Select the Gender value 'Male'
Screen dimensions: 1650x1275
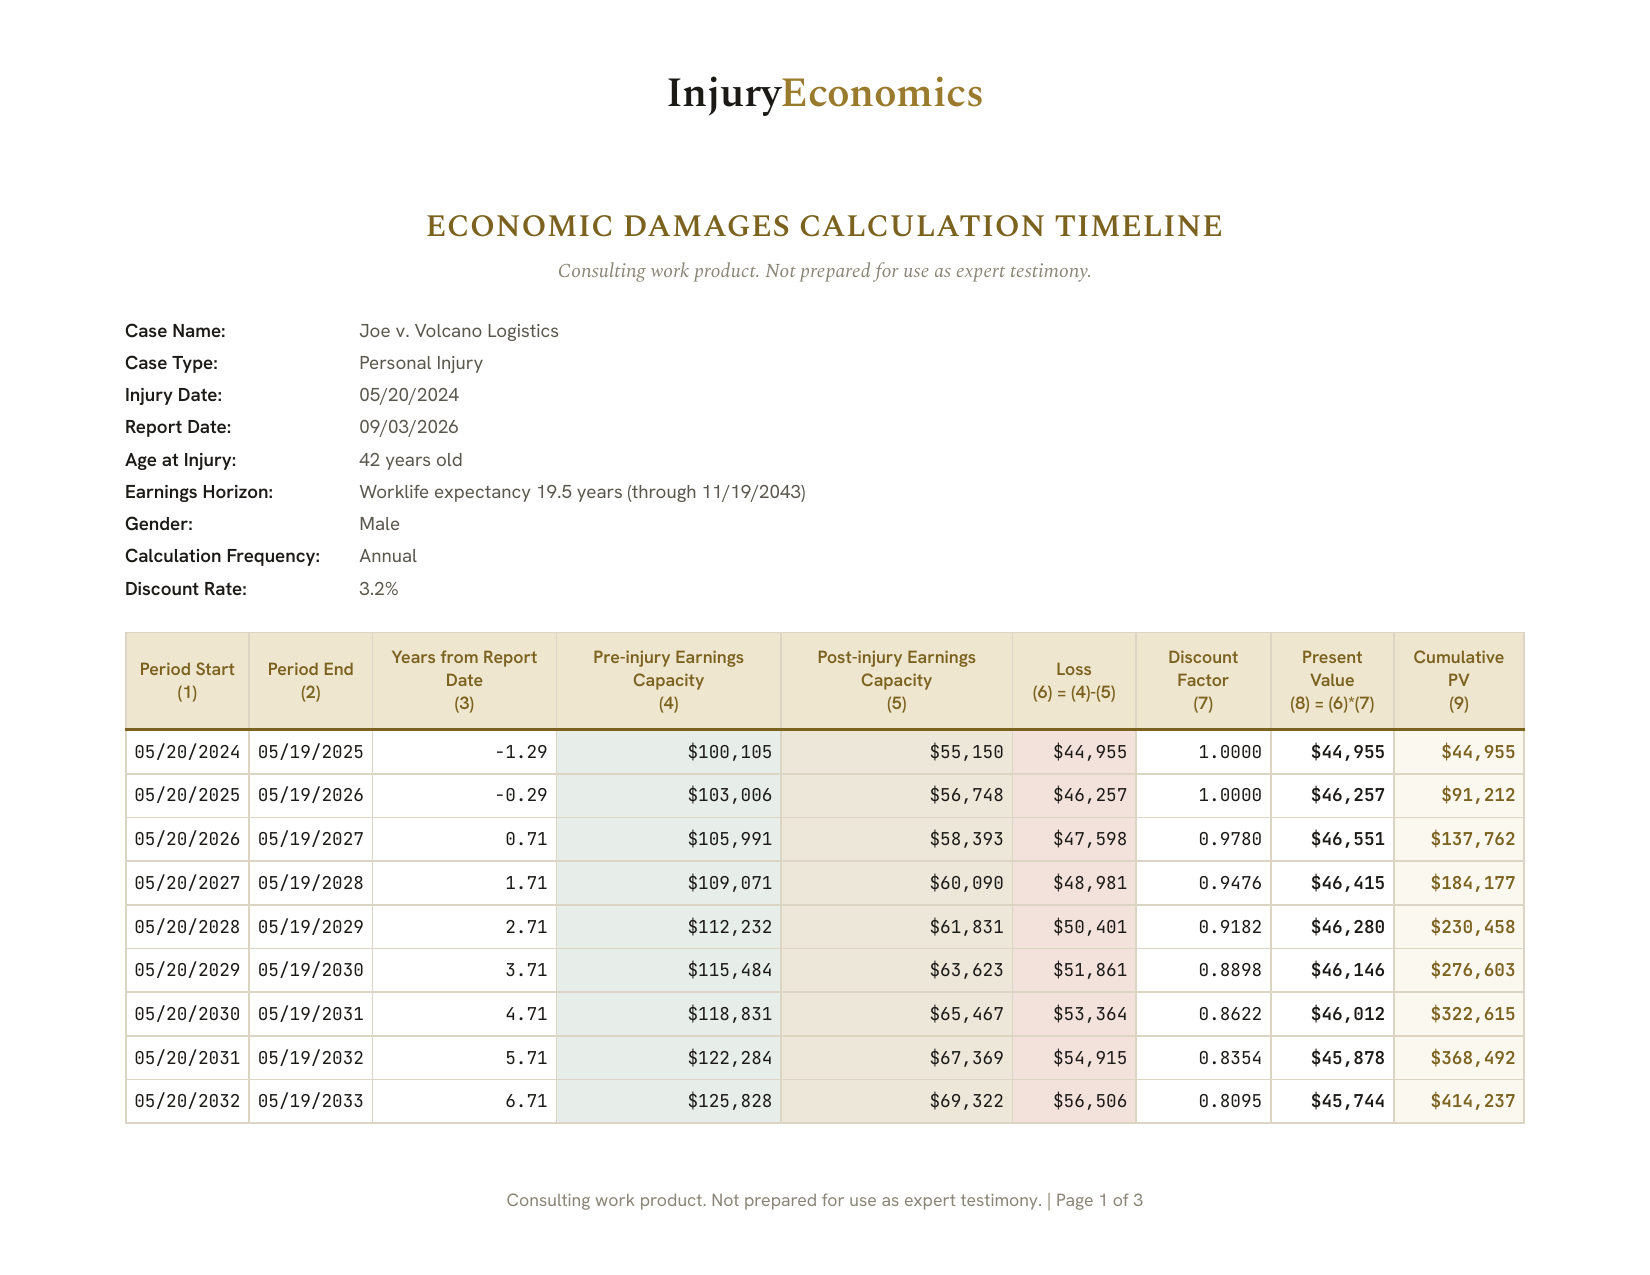379,524
